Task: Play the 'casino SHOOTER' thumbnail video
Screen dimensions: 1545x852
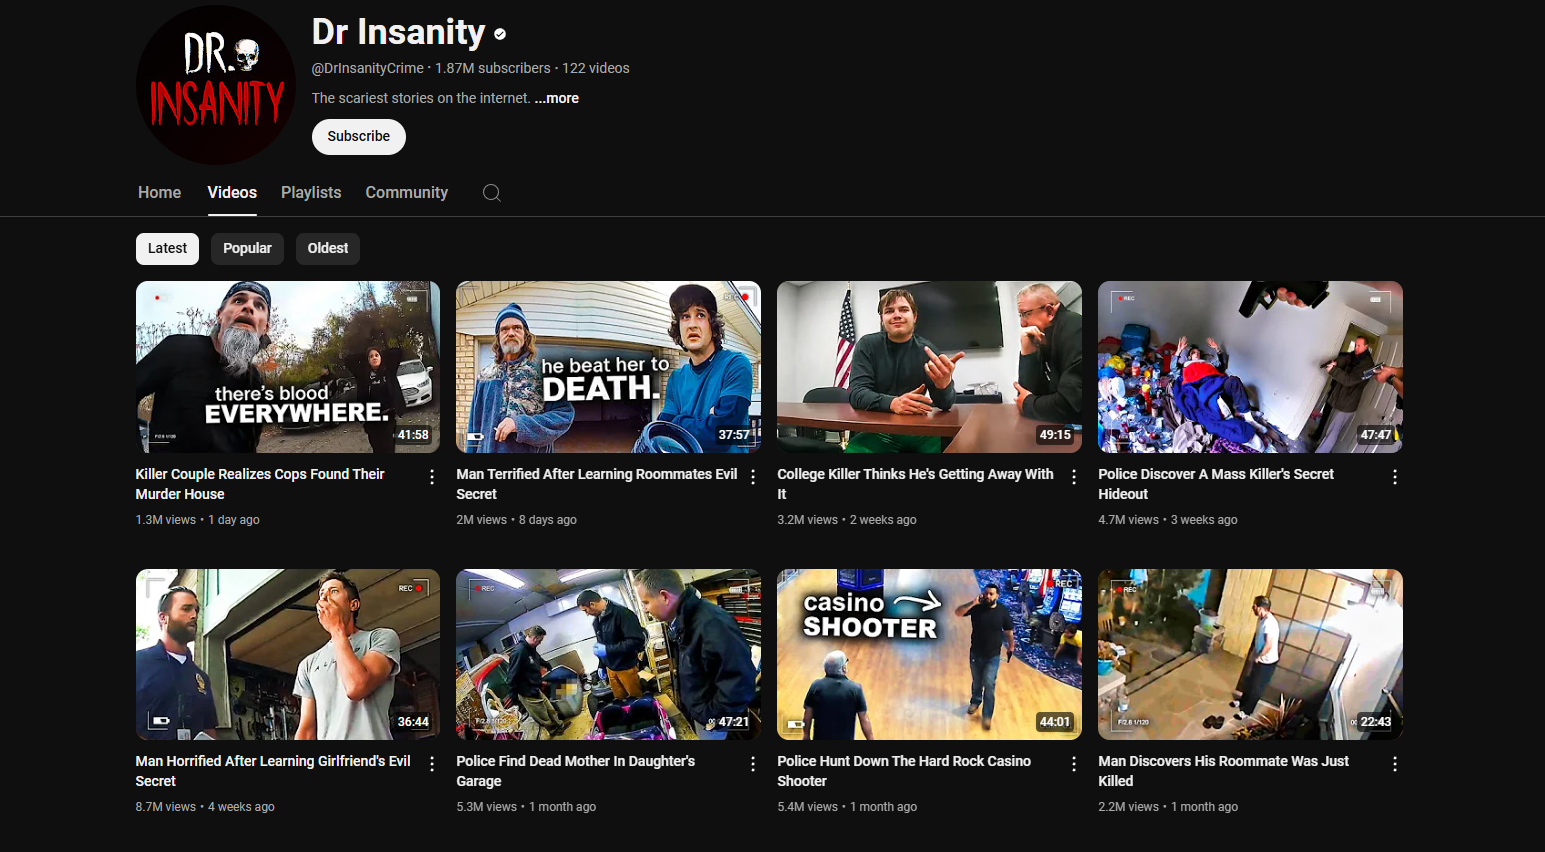Action: 929,655
